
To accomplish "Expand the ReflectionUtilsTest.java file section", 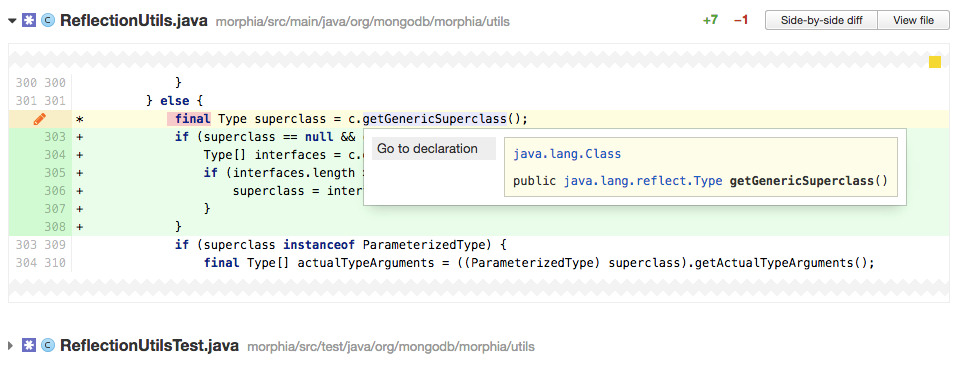I will 11,346.
